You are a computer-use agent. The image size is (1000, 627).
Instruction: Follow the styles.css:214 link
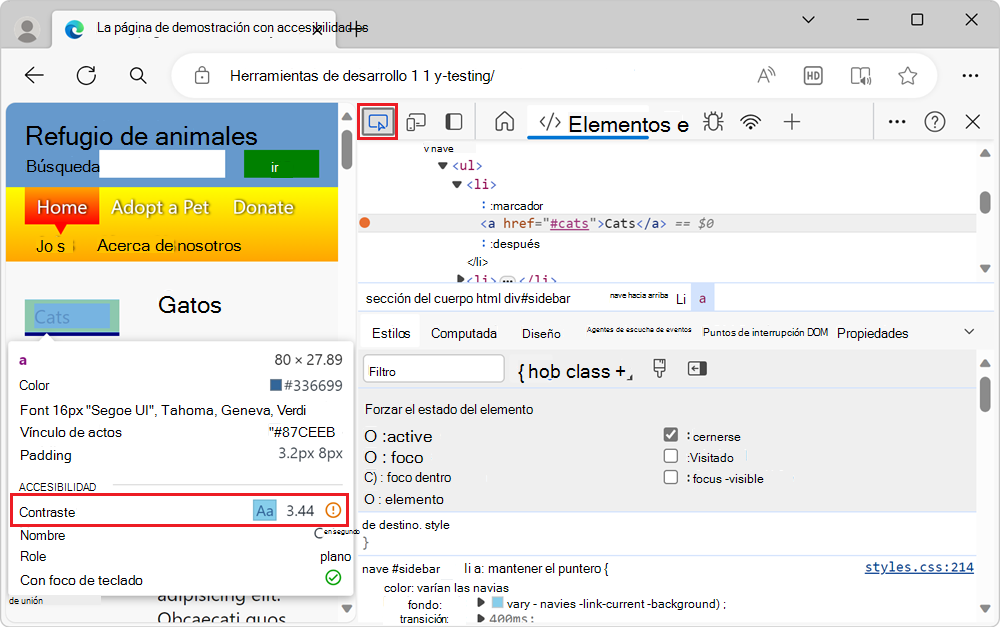tap(918, 567)
